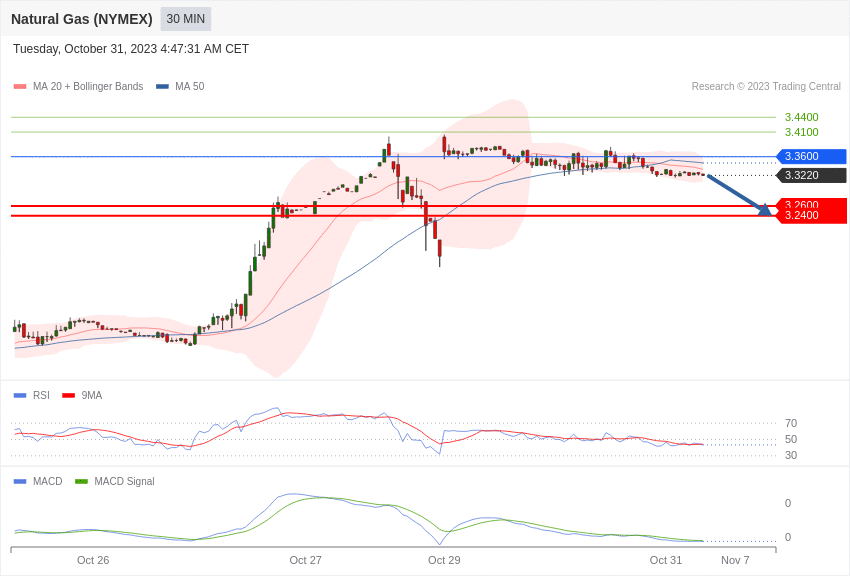Screen dimensions: 850x576
Task: Click the Research © 2023 Trading Central credit
Action: (x=766, y=87)
